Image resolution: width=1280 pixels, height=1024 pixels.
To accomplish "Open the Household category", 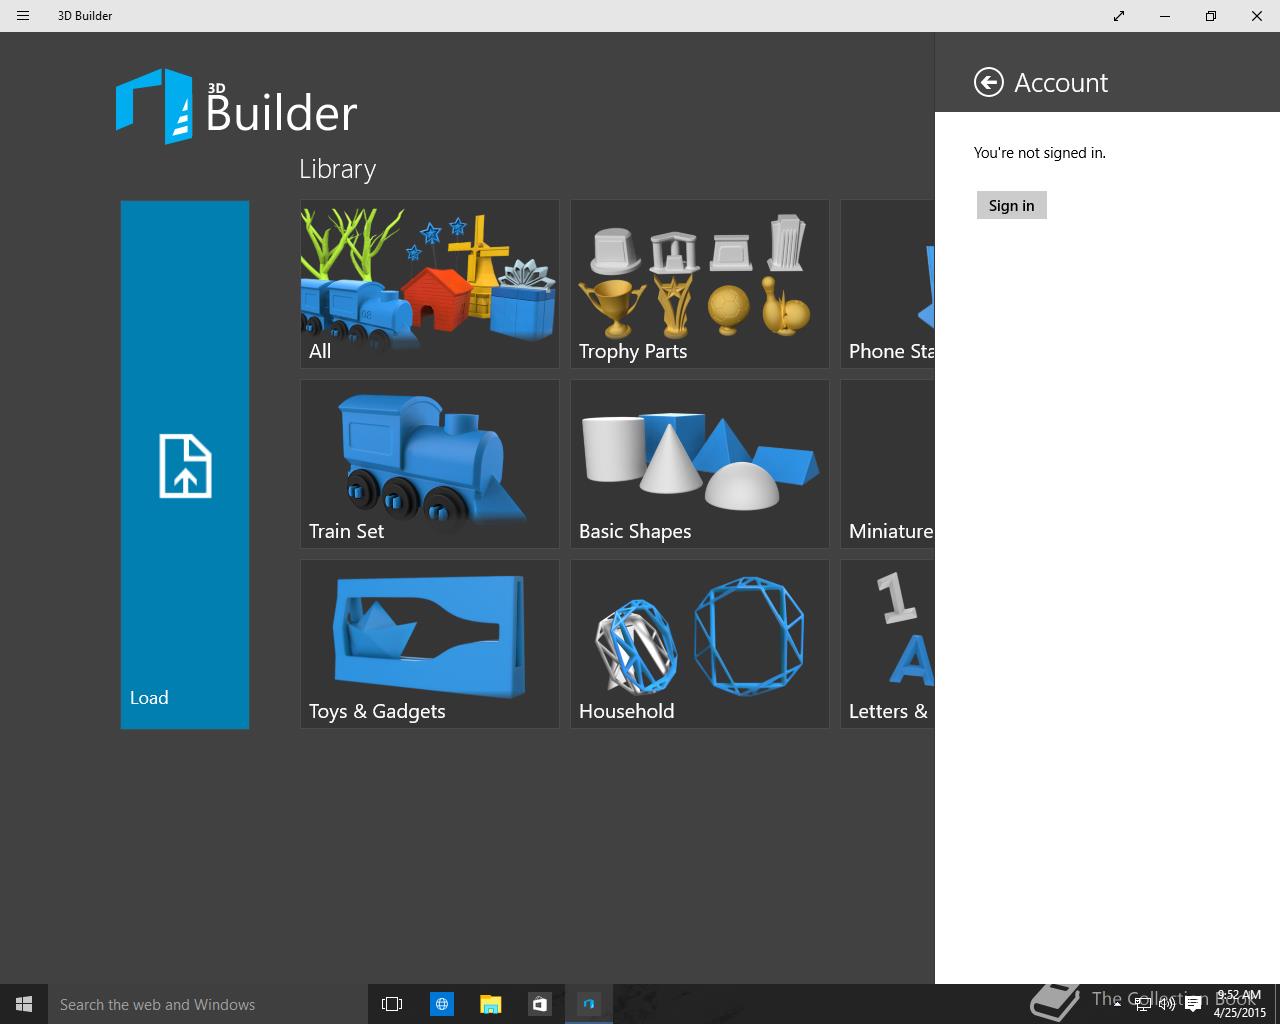I will click(700, 644).
